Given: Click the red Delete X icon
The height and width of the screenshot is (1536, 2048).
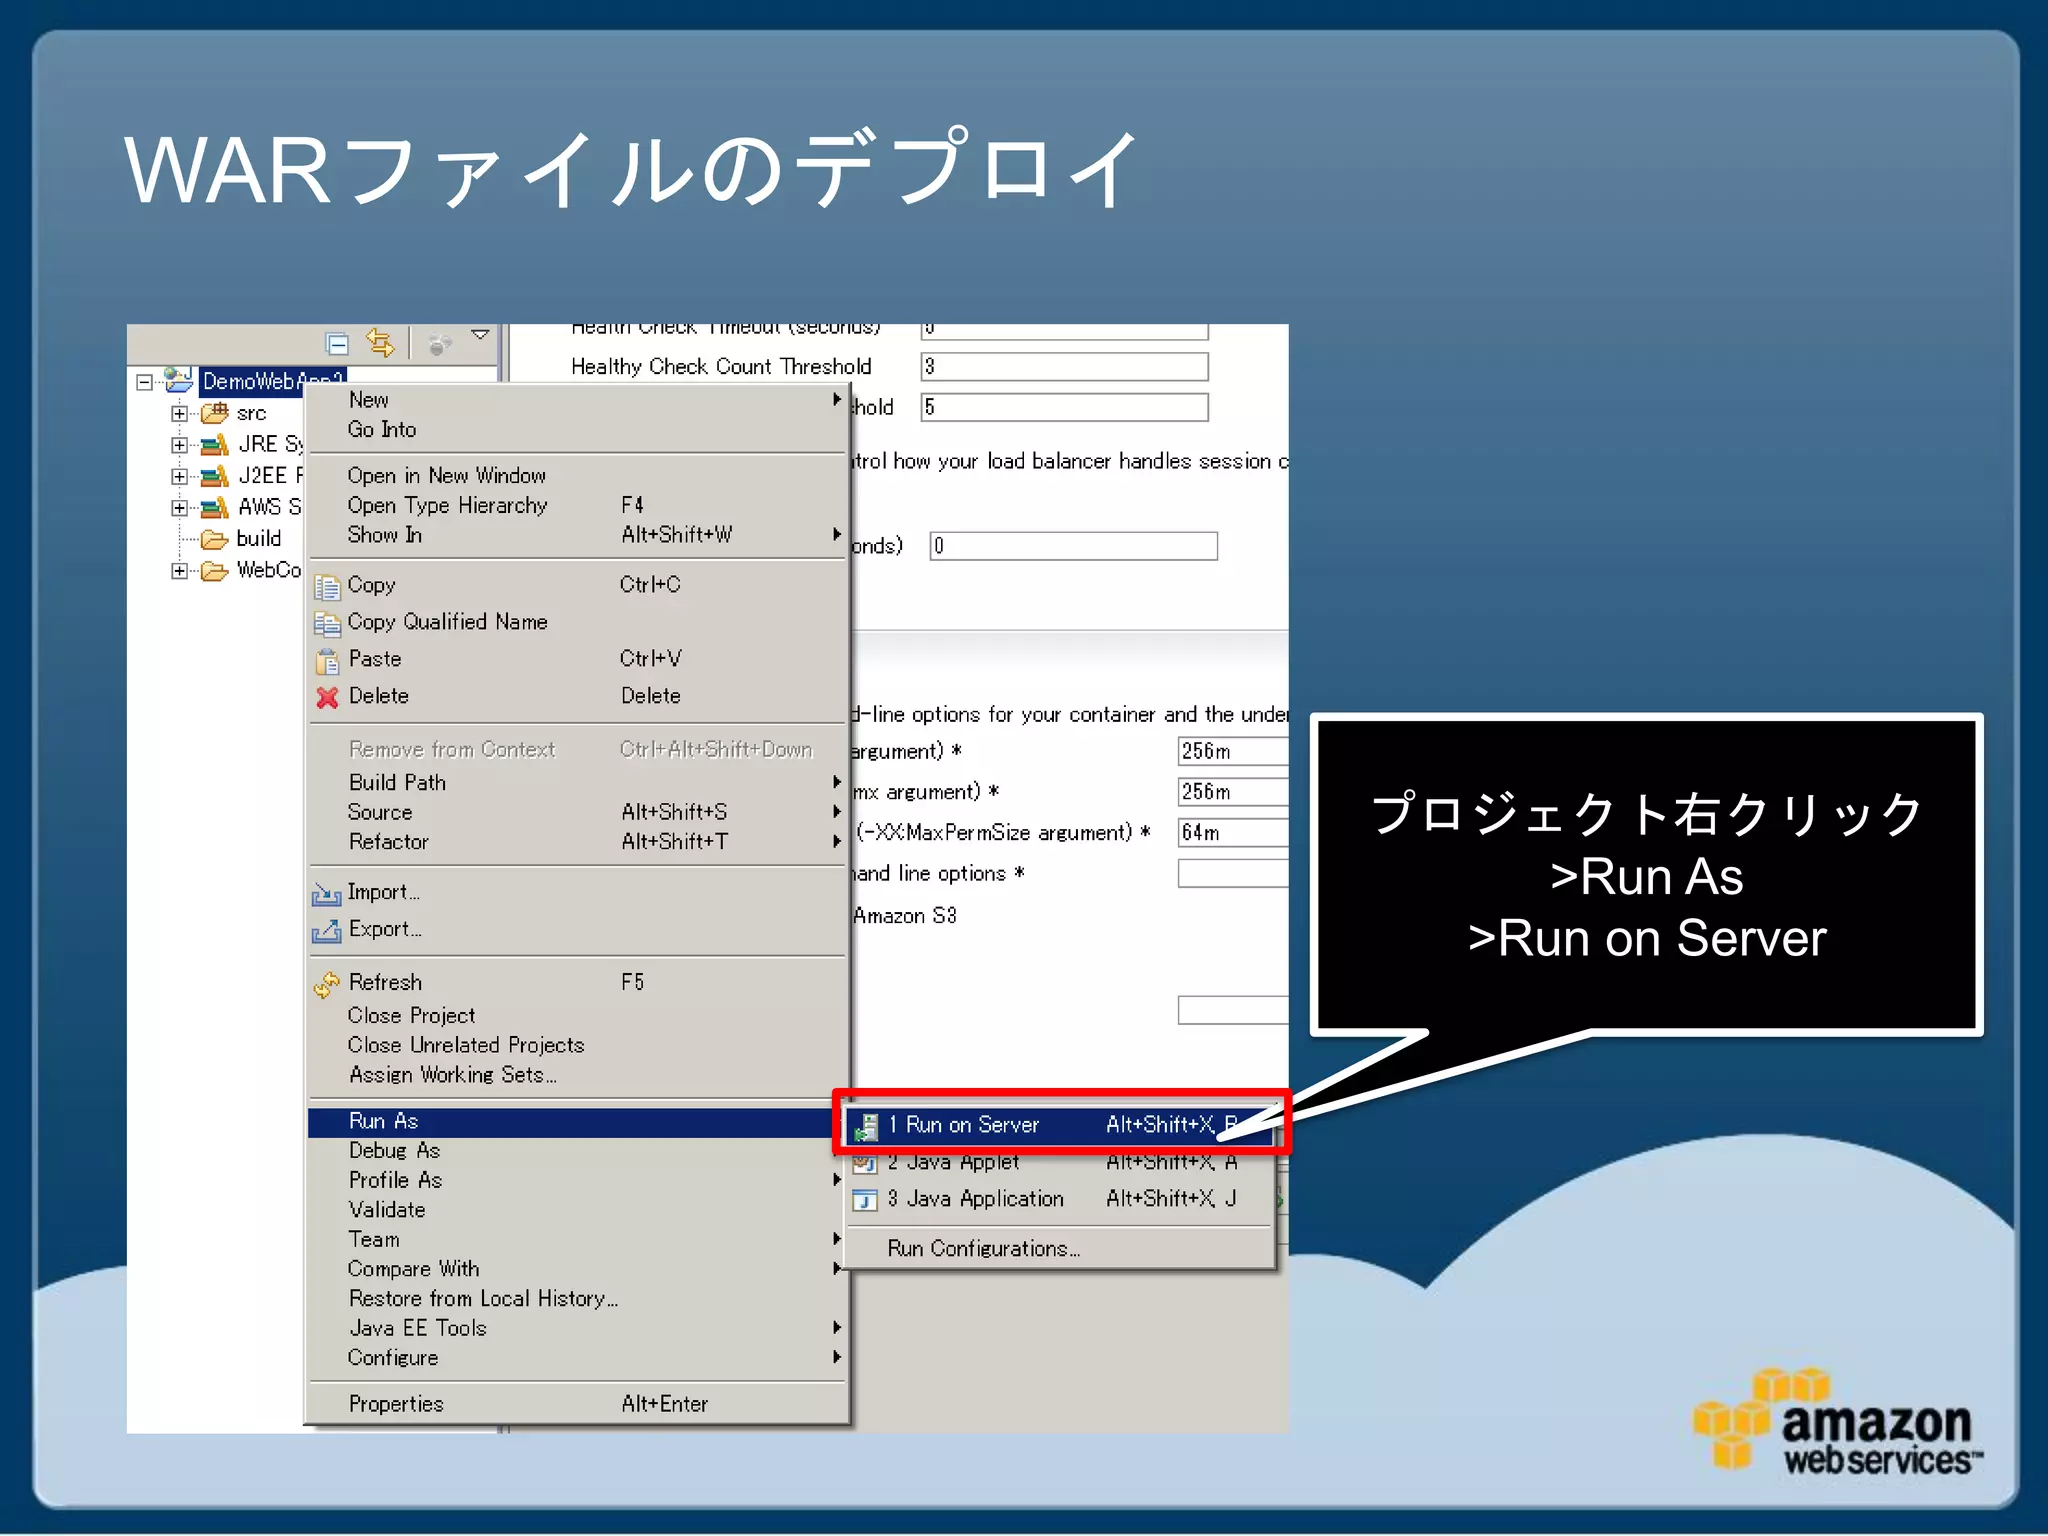Looking at the screenshot, I should pos(327,697).
